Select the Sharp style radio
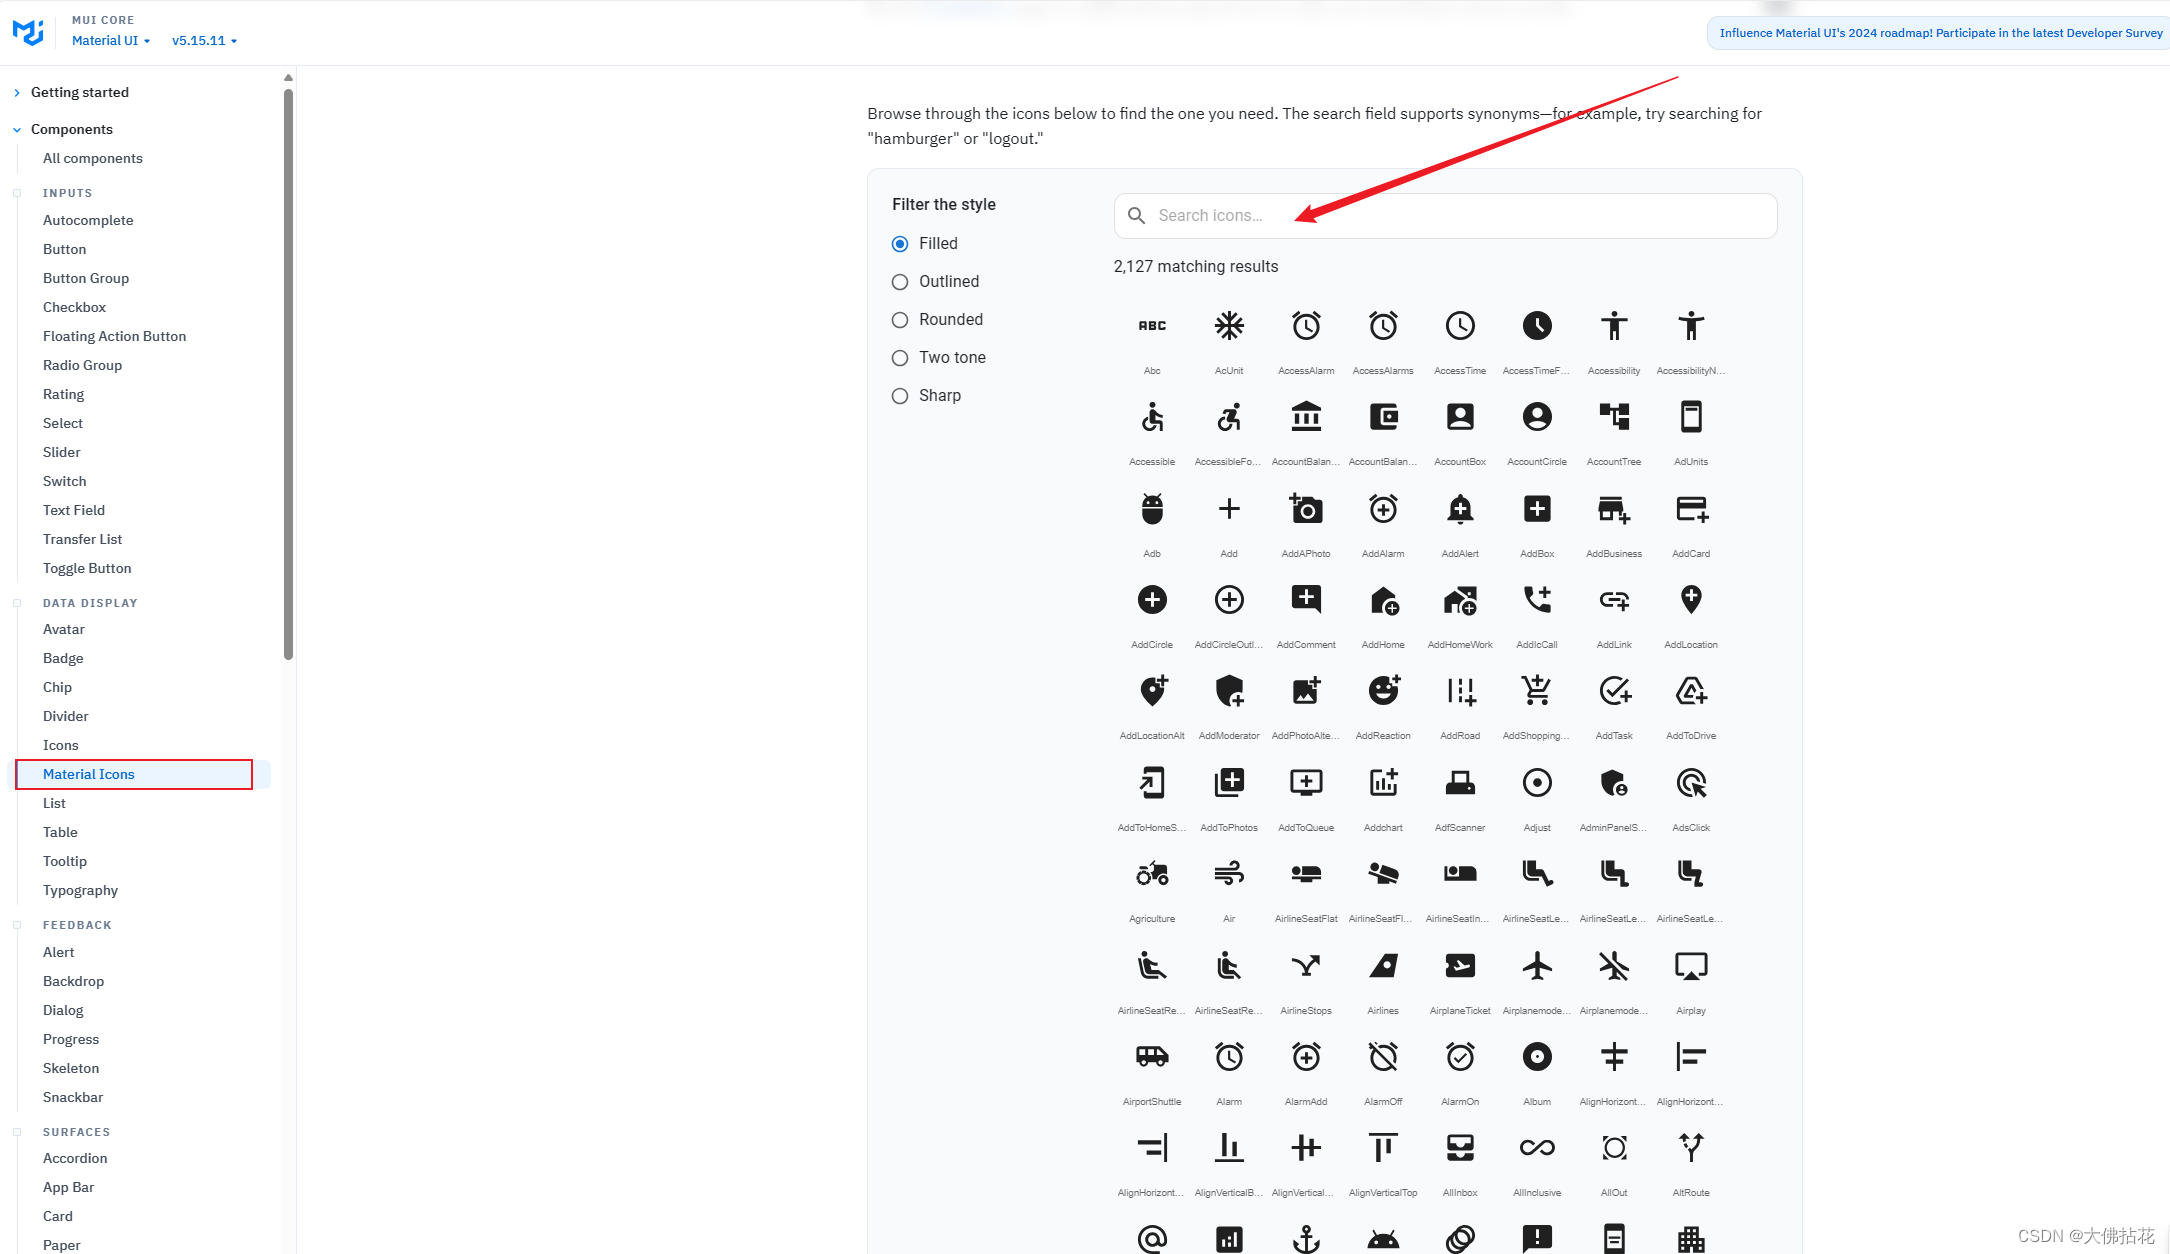Viewport: 2170px width, 1254px height. pos(900,396)
